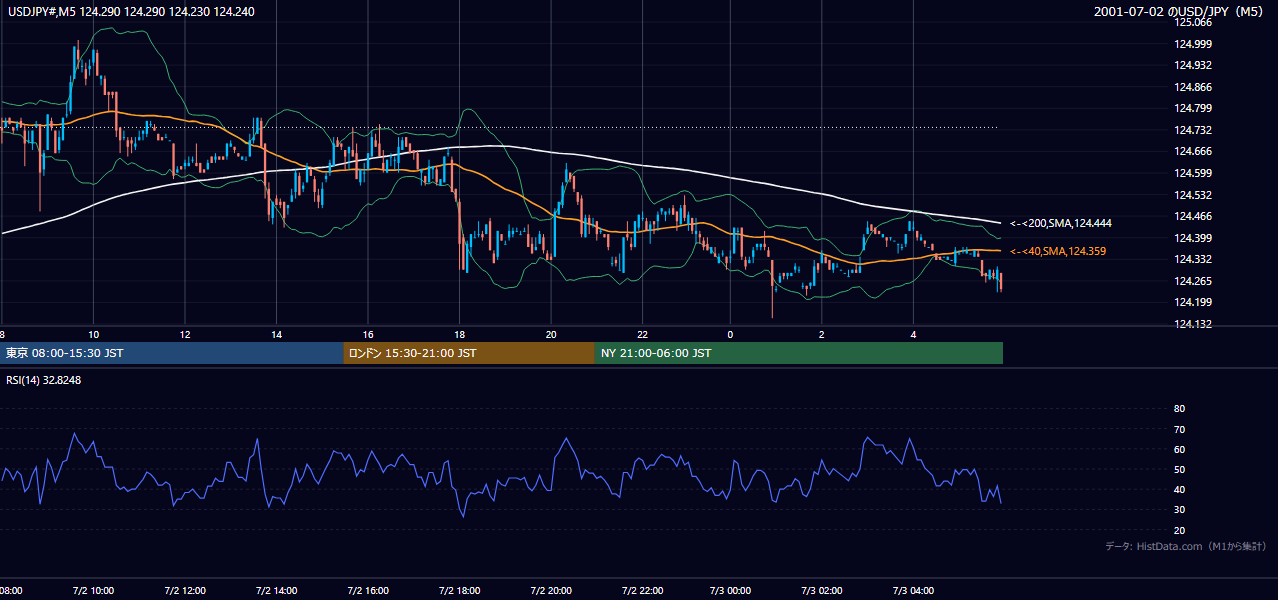
Task: Click price axis label 124.599
Action: pyautogui.click(x=1195, y=173)
